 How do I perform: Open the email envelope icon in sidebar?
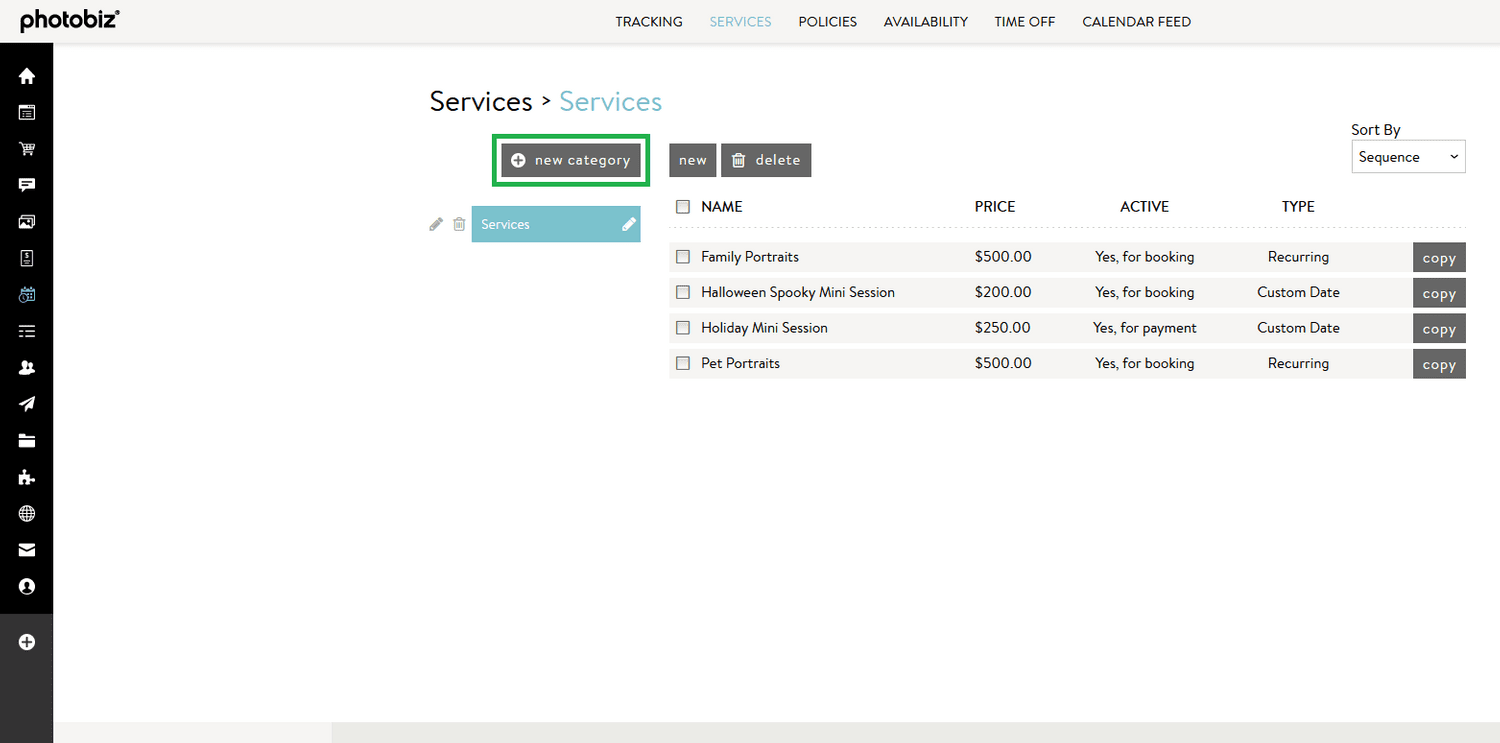pyautogui.click(x=27, y=550)
